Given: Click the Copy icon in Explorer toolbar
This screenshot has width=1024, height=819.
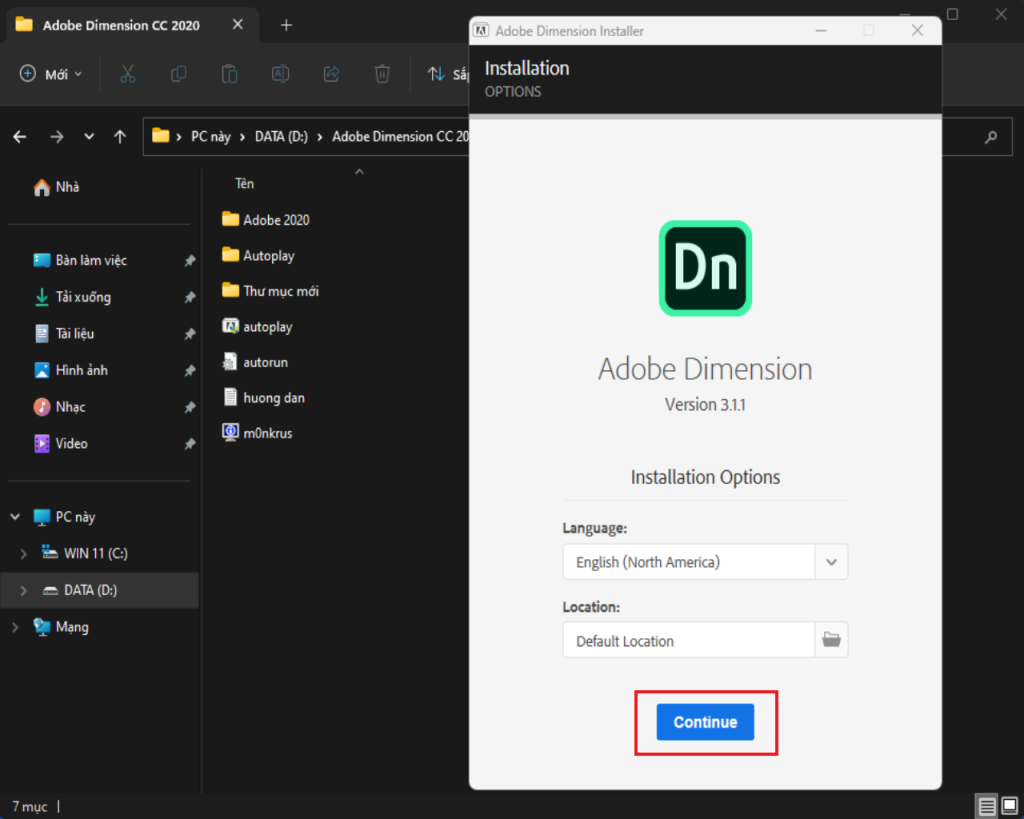Looking at the screenshot, I should point(178,74).
